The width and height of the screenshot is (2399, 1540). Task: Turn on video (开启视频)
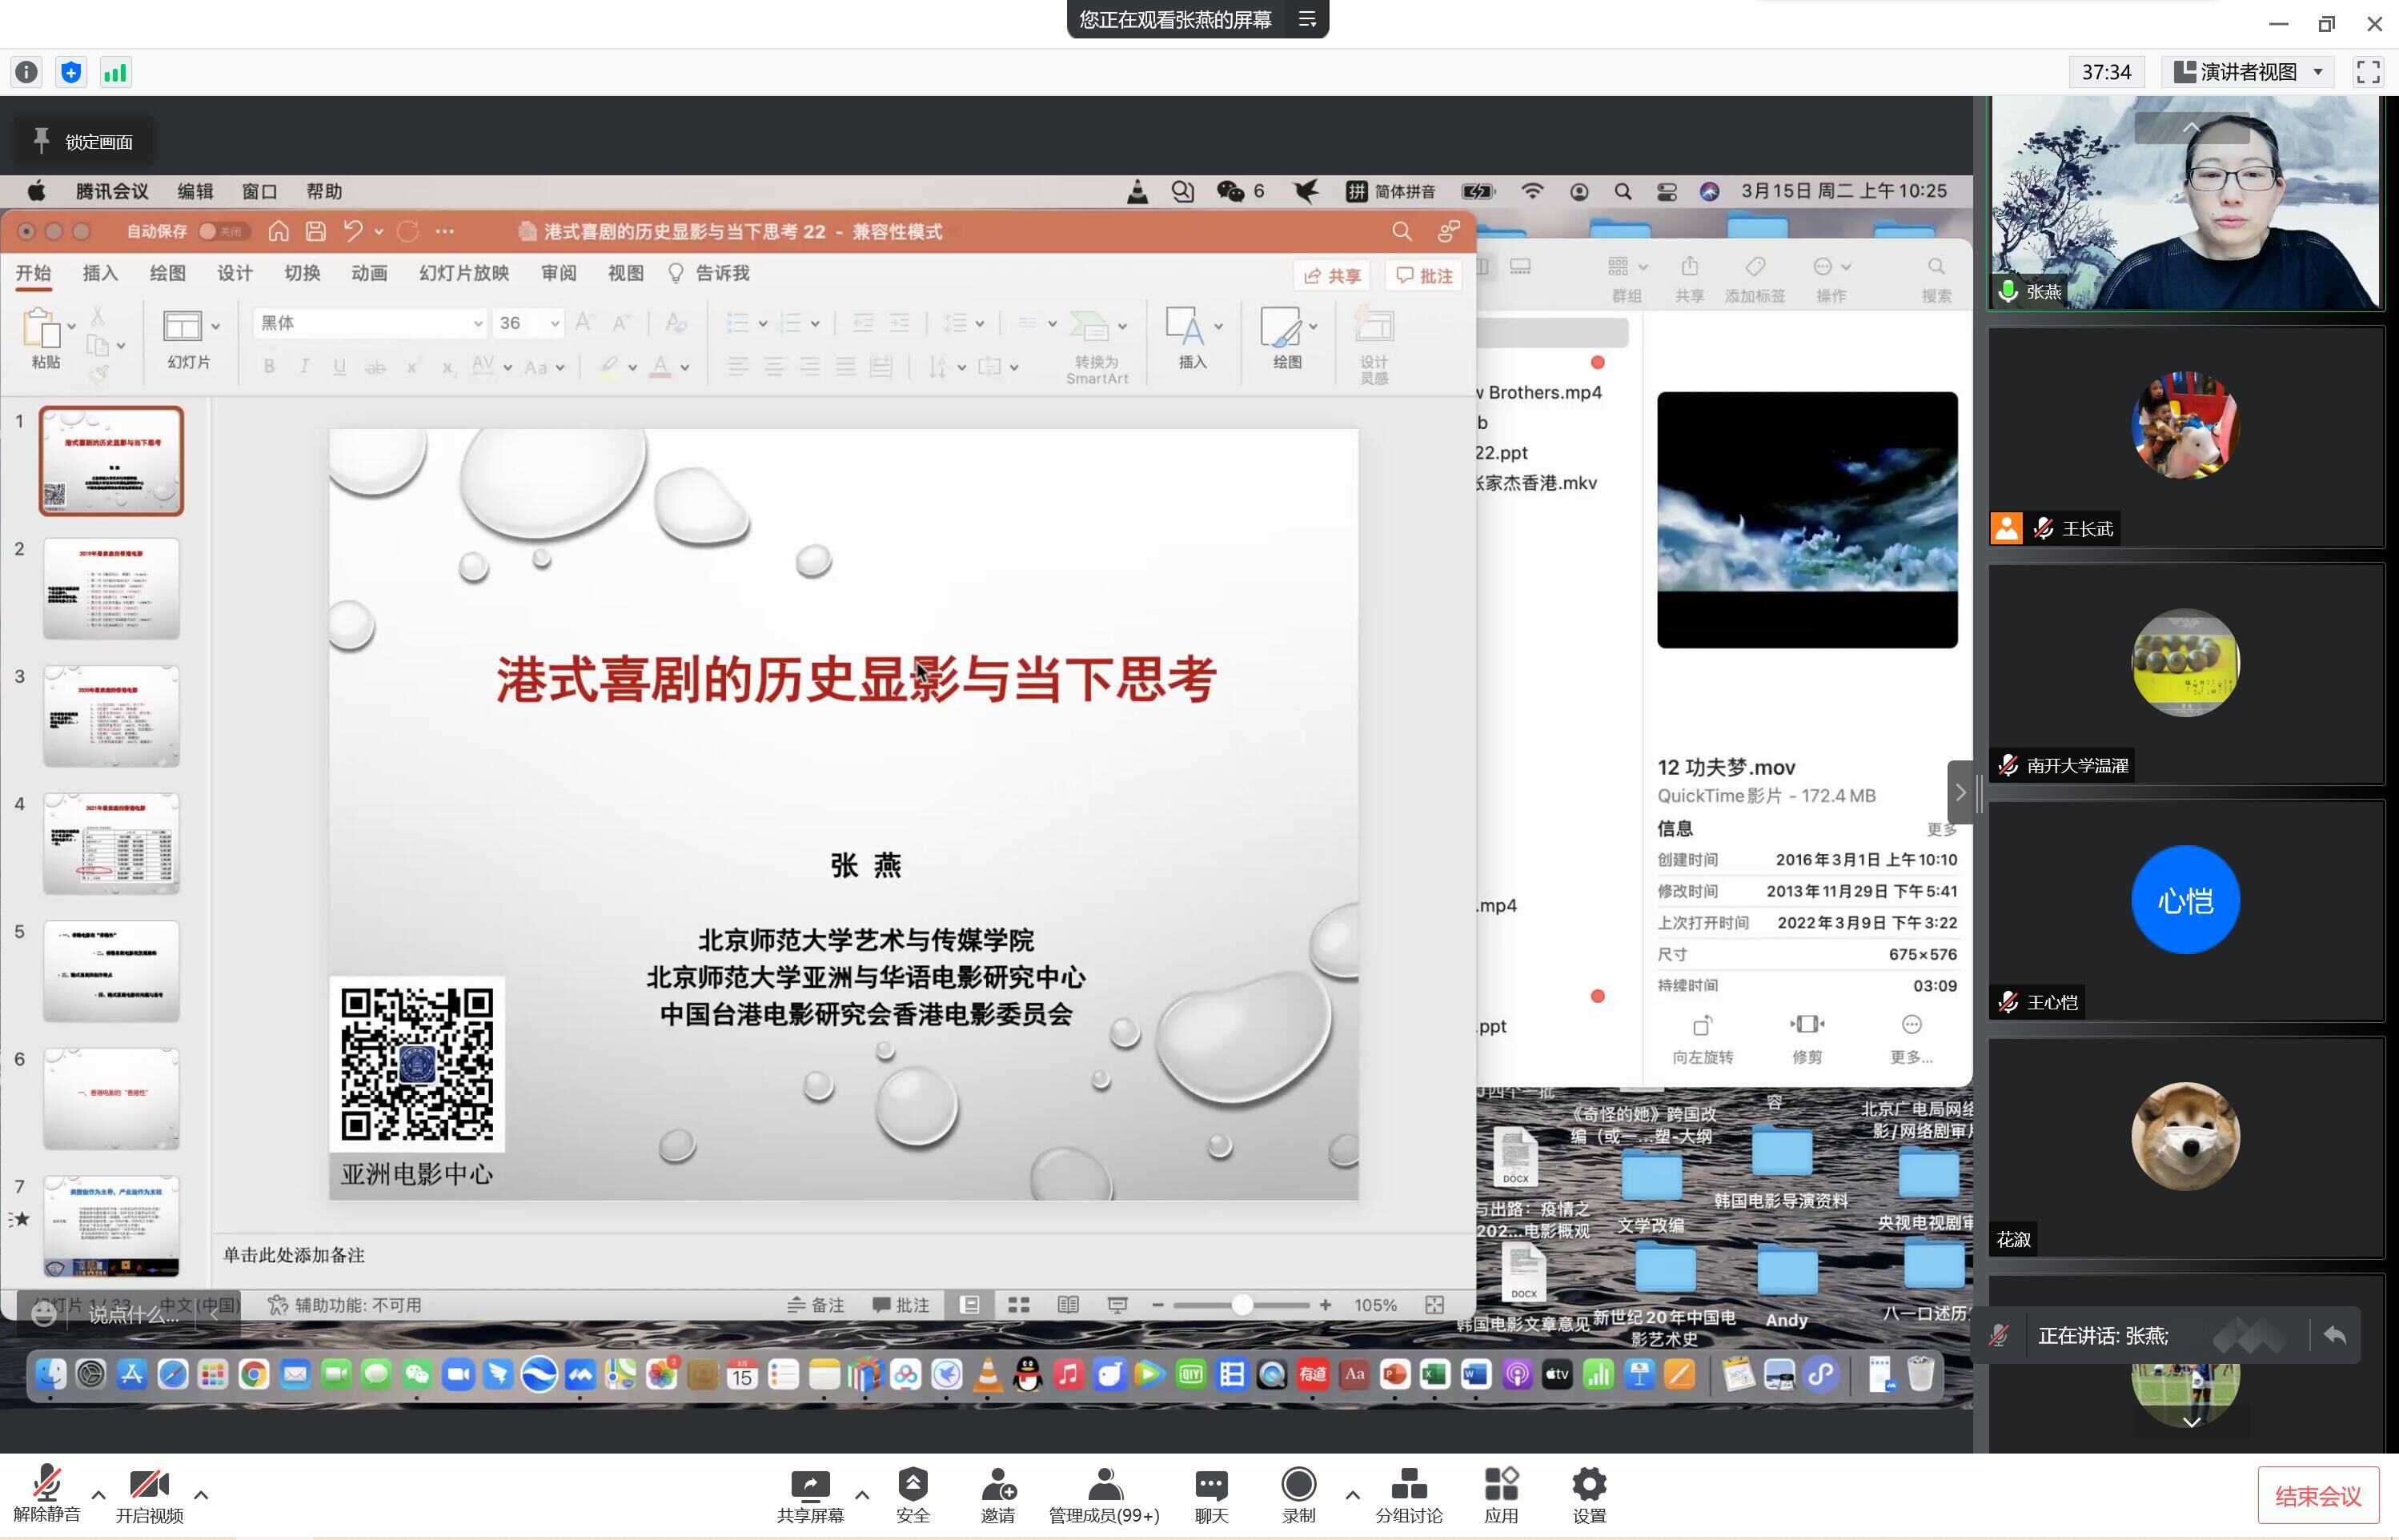click(x=149, y=1485)
